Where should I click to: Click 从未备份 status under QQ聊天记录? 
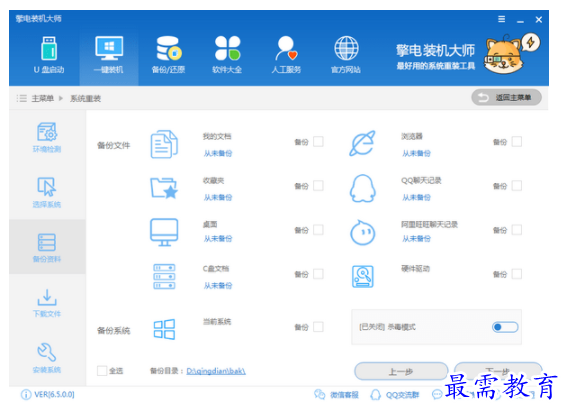(416, 197)
